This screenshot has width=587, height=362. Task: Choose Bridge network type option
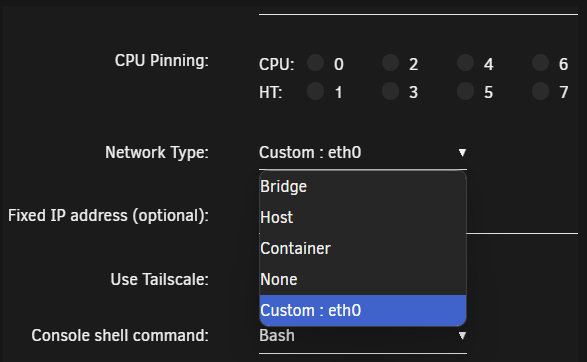click(x=363, y=186)
